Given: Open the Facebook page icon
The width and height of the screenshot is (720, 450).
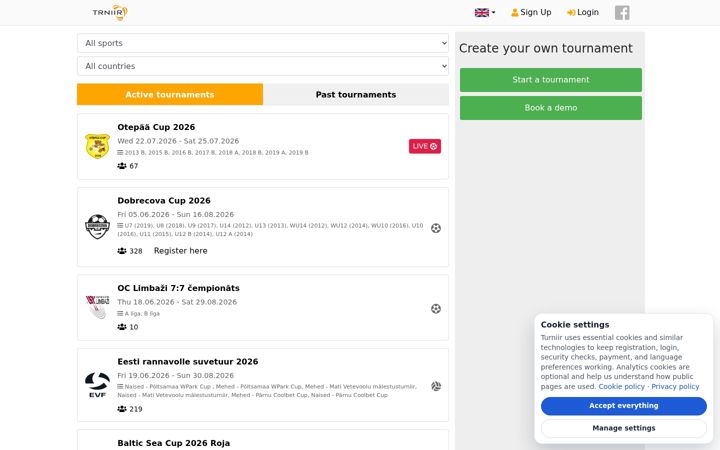Looking at the screenshot, I should click(x=622, y=12).
